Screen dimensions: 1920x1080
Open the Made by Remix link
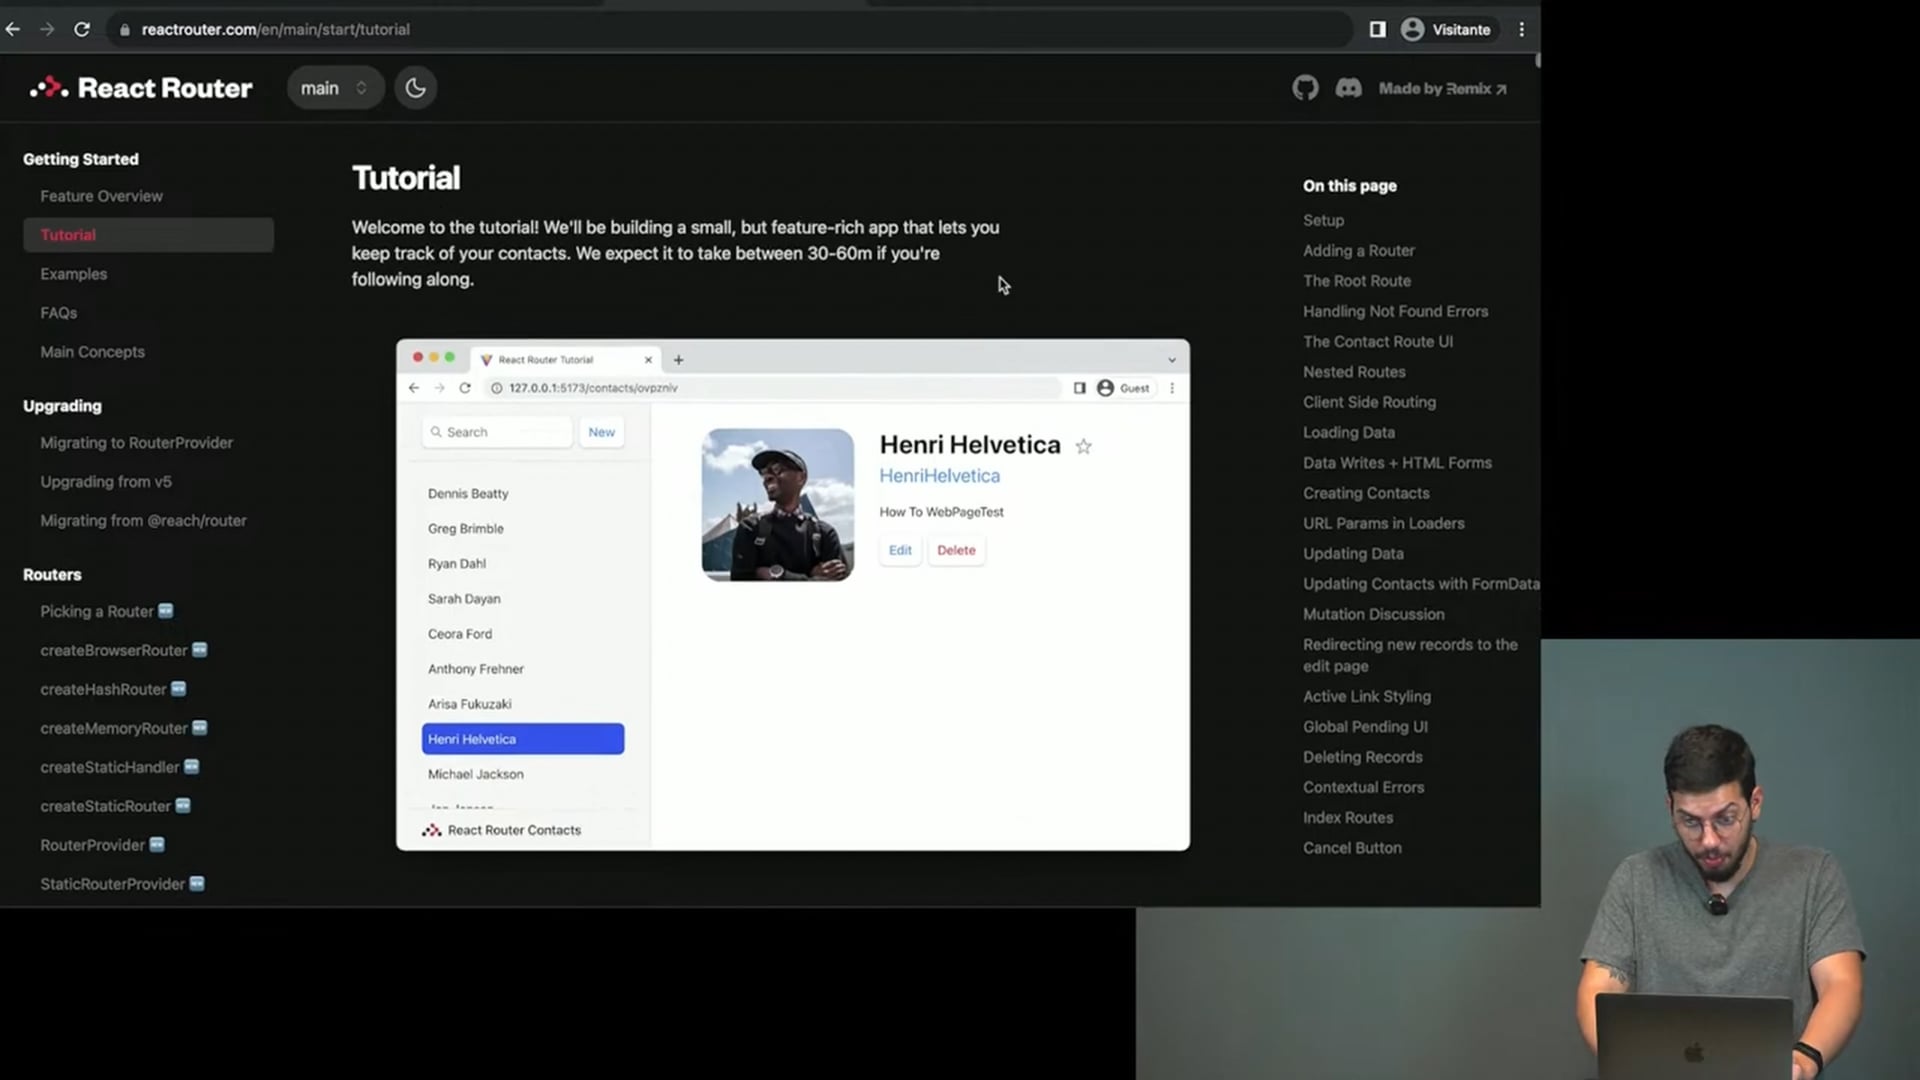point(1441,88)
